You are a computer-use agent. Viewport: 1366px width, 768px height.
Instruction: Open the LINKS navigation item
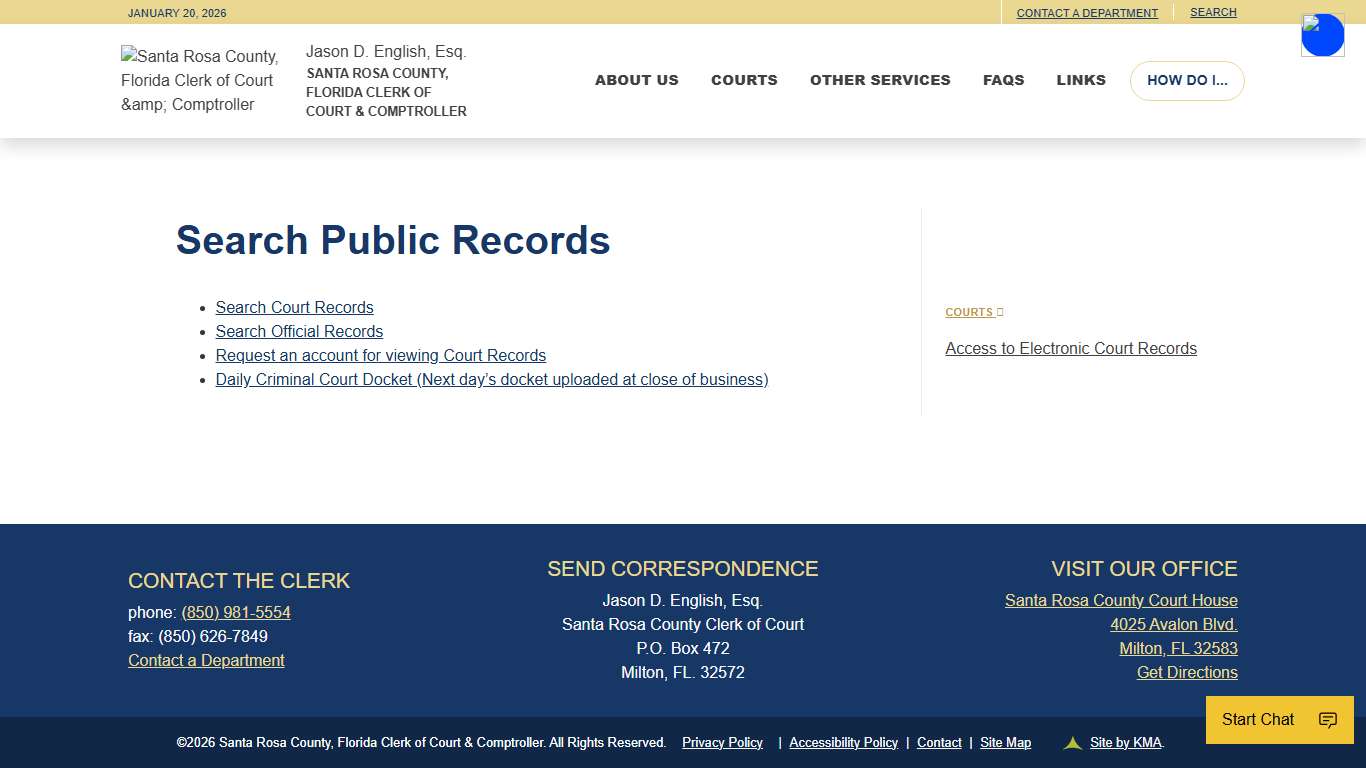point(1080,80)
